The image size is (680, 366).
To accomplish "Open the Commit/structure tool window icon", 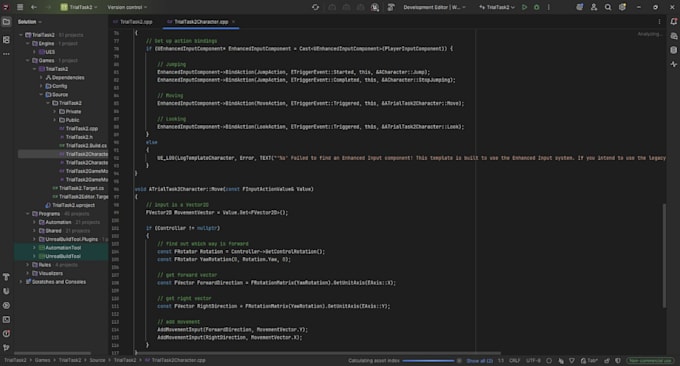I will [6, 39].
